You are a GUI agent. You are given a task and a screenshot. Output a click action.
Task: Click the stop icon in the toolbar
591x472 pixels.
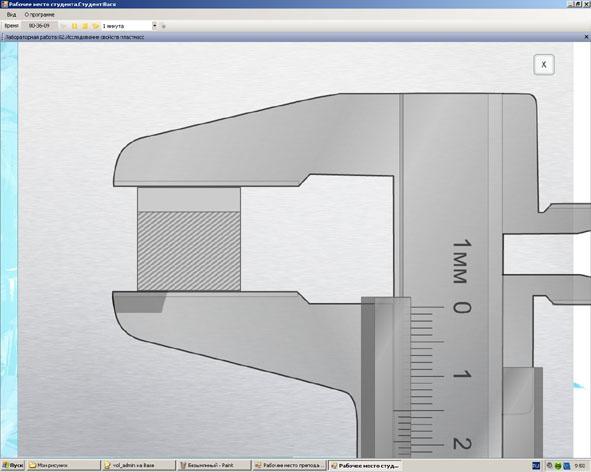click(85, 26)
